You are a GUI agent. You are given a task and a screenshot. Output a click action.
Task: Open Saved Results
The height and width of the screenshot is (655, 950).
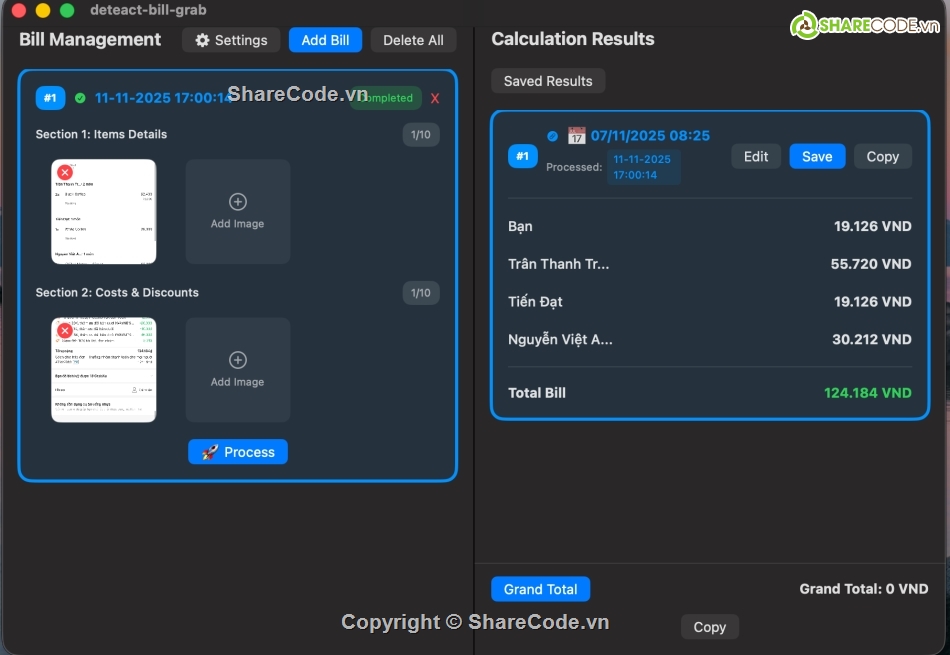tap(548, 81)
